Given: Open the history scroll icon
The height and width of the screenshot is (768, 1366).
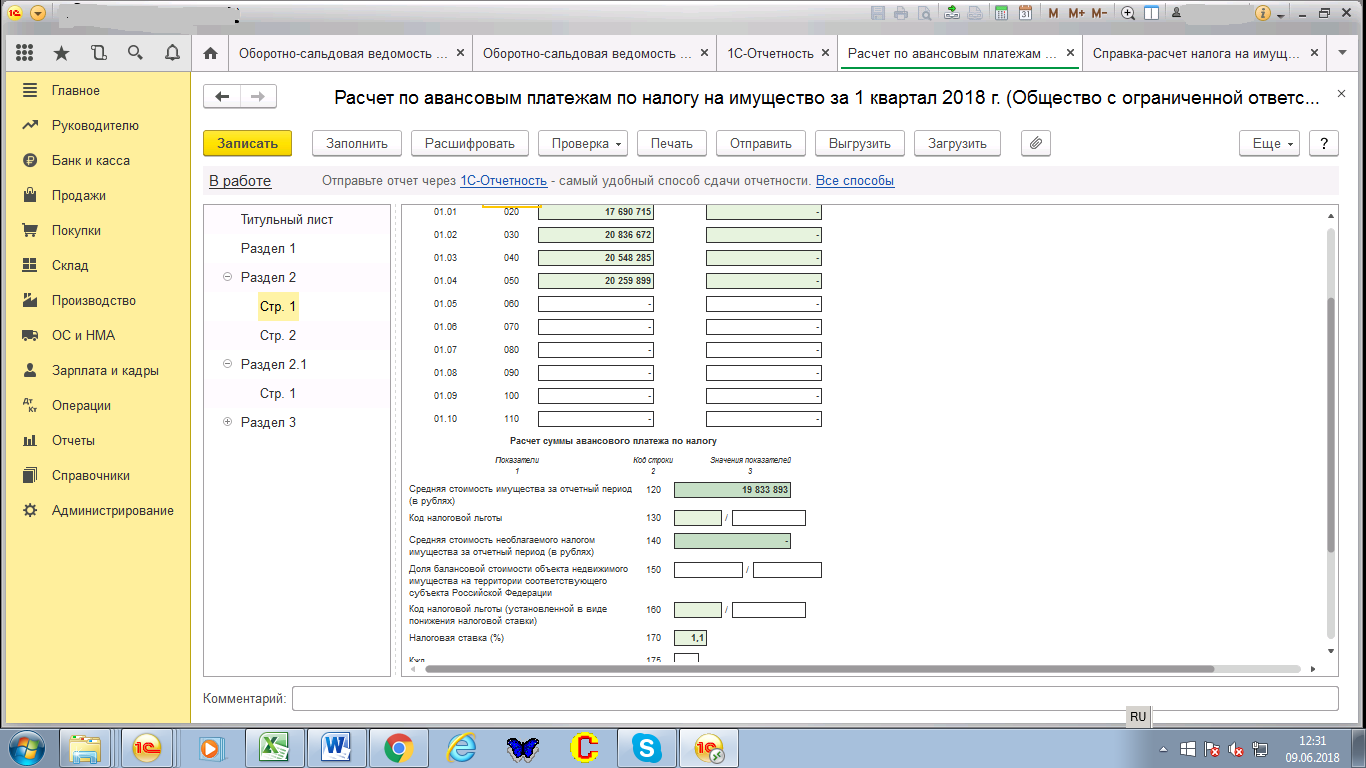Looking at the screenshot, I should 98,53.
